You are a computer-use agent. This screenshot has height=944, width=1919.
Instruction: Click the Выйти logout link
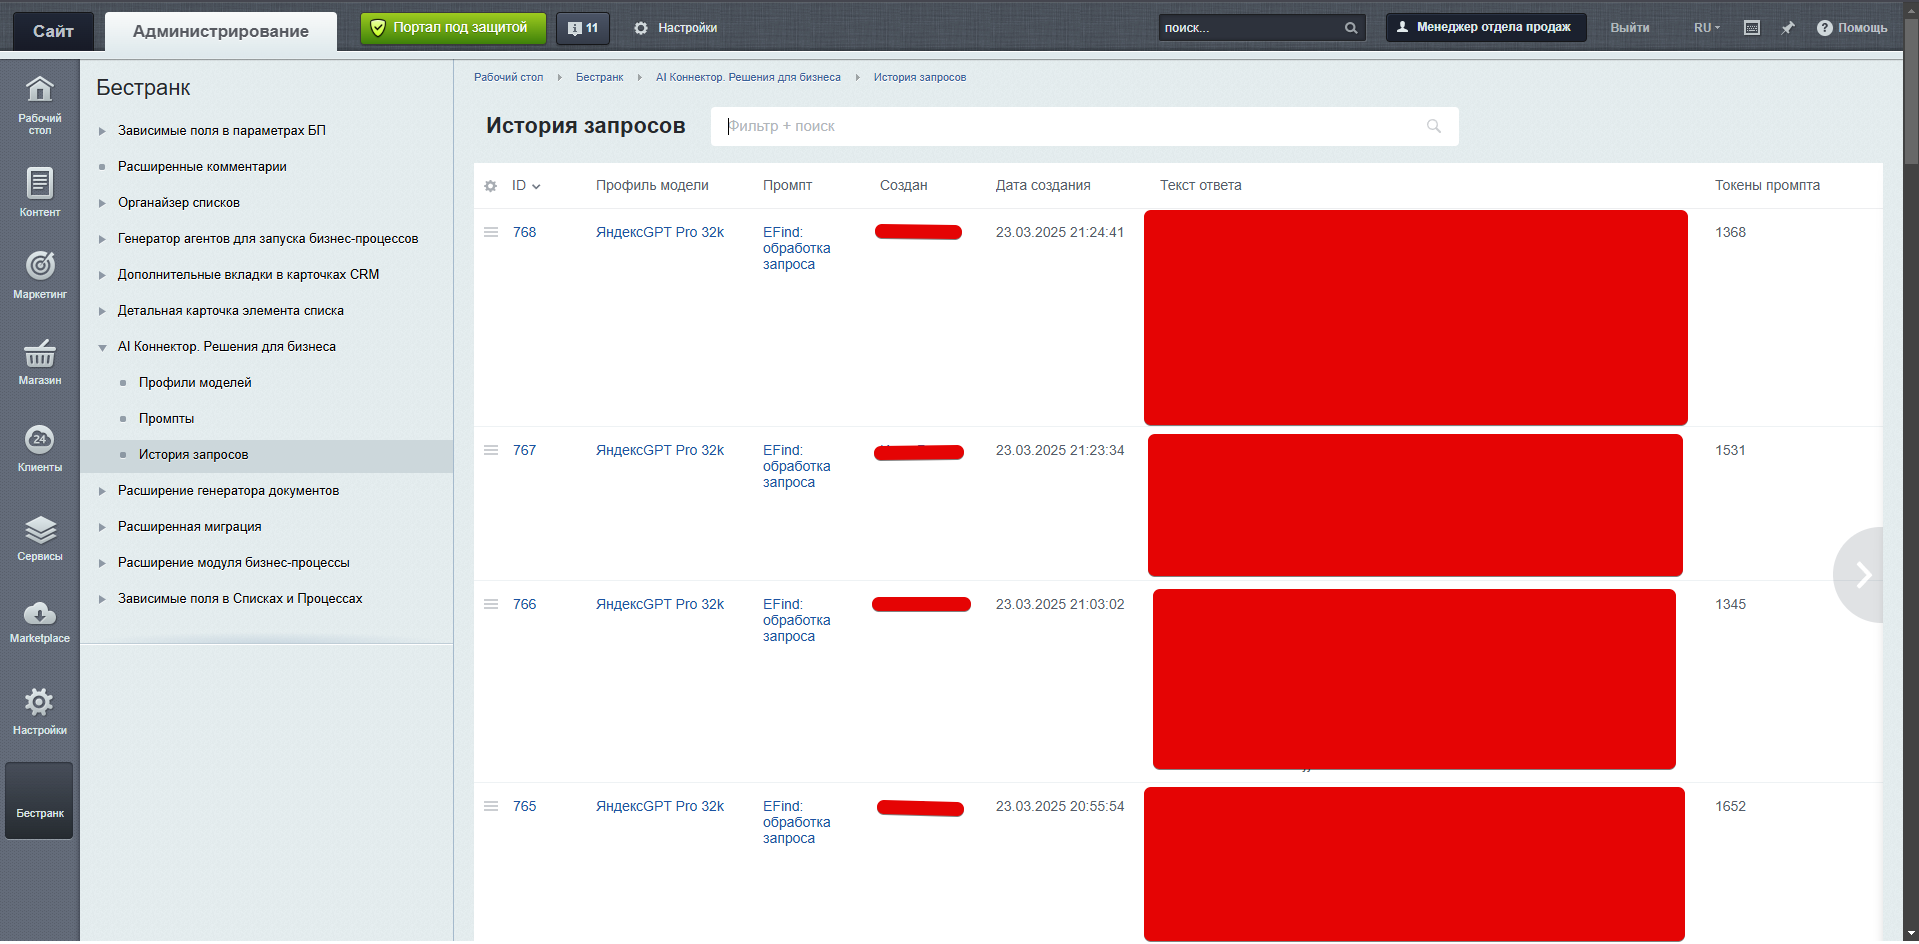coord(1629,28)
